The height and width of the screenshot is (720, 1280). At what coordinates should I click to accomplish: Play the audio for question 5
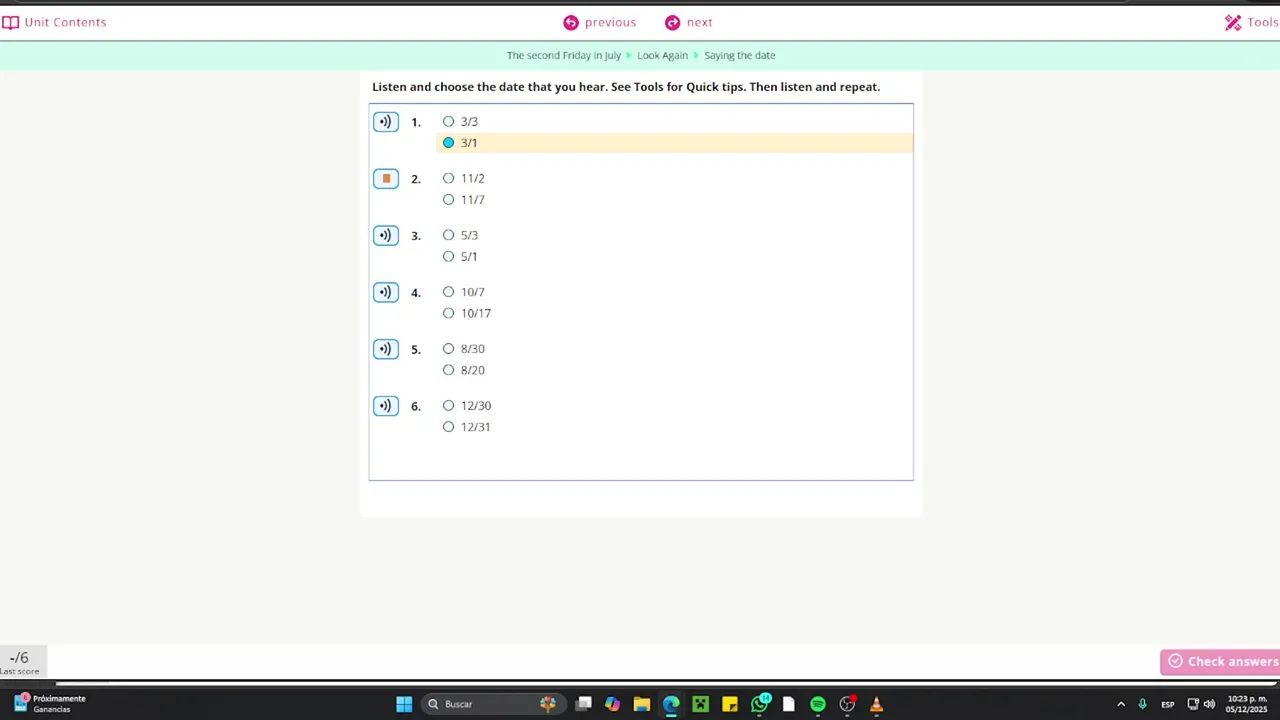pyautogui.click(x=385, y=349)
